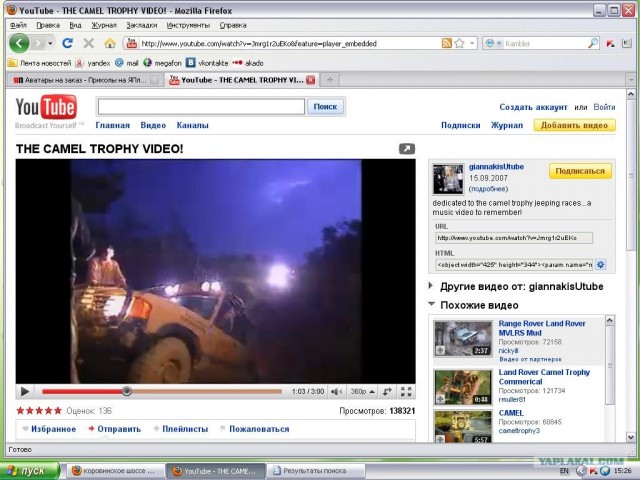Open Kaspersky icon in browser toolbar
The image size is (640, 480).
pos(611,43)
